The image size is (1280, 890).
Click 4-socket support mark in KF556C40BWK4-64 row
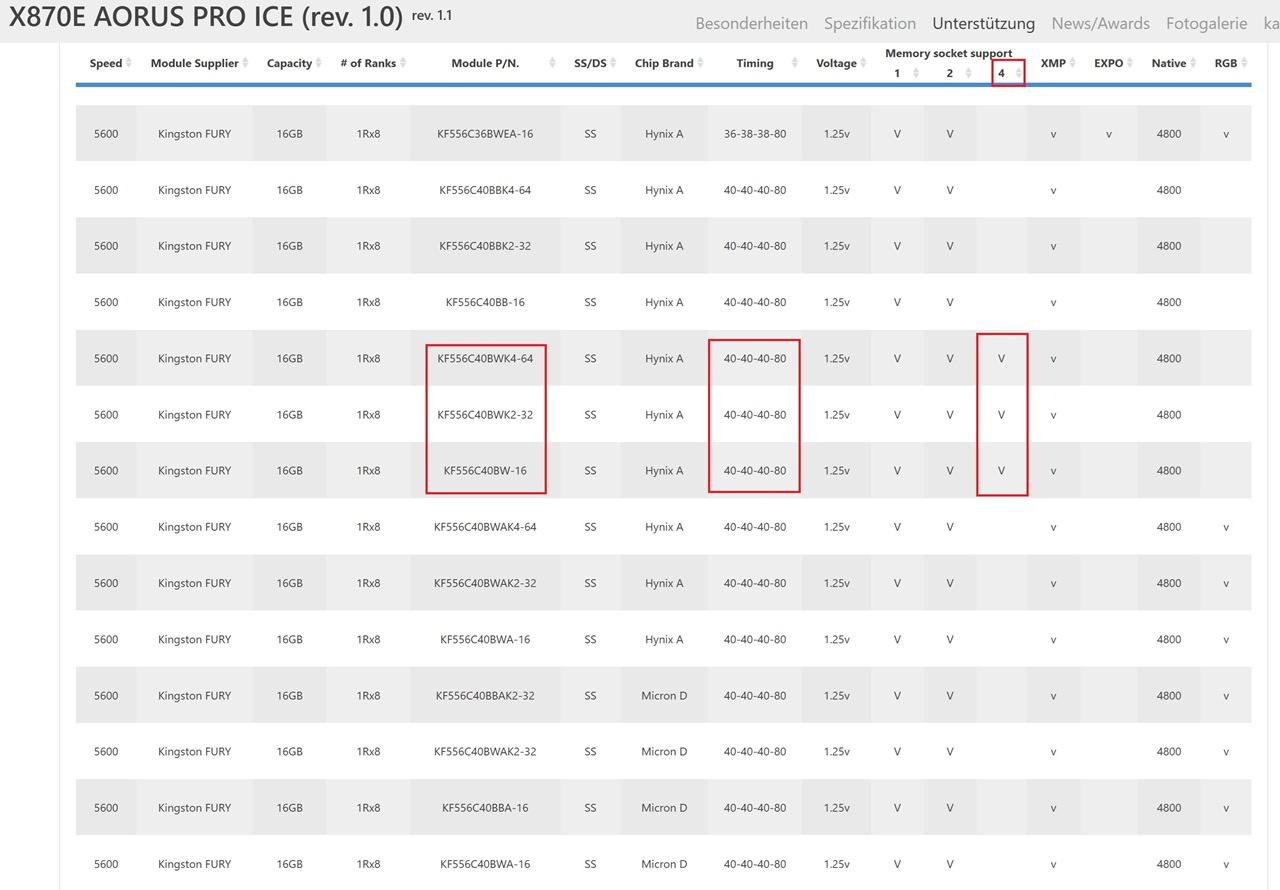(x=1001, y=358)
